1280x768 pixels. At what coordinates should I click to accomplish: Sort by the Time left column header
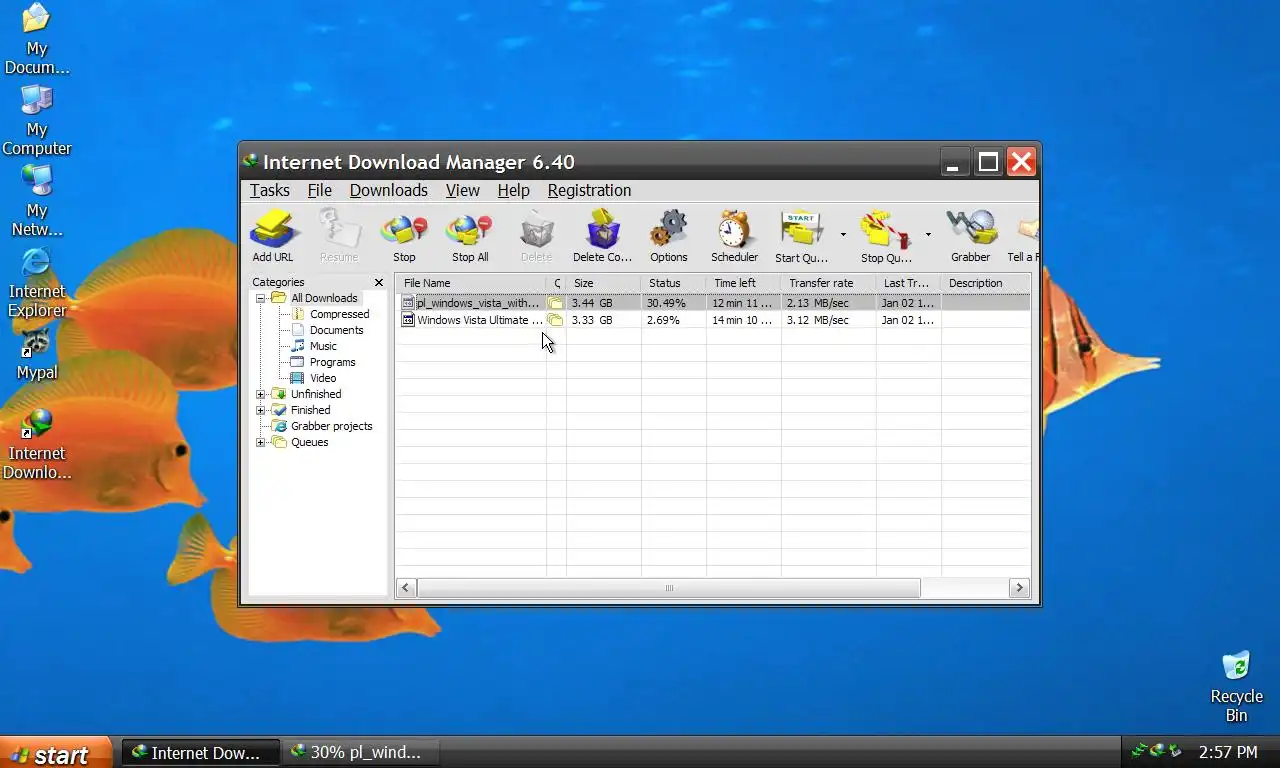click(744, 283)
